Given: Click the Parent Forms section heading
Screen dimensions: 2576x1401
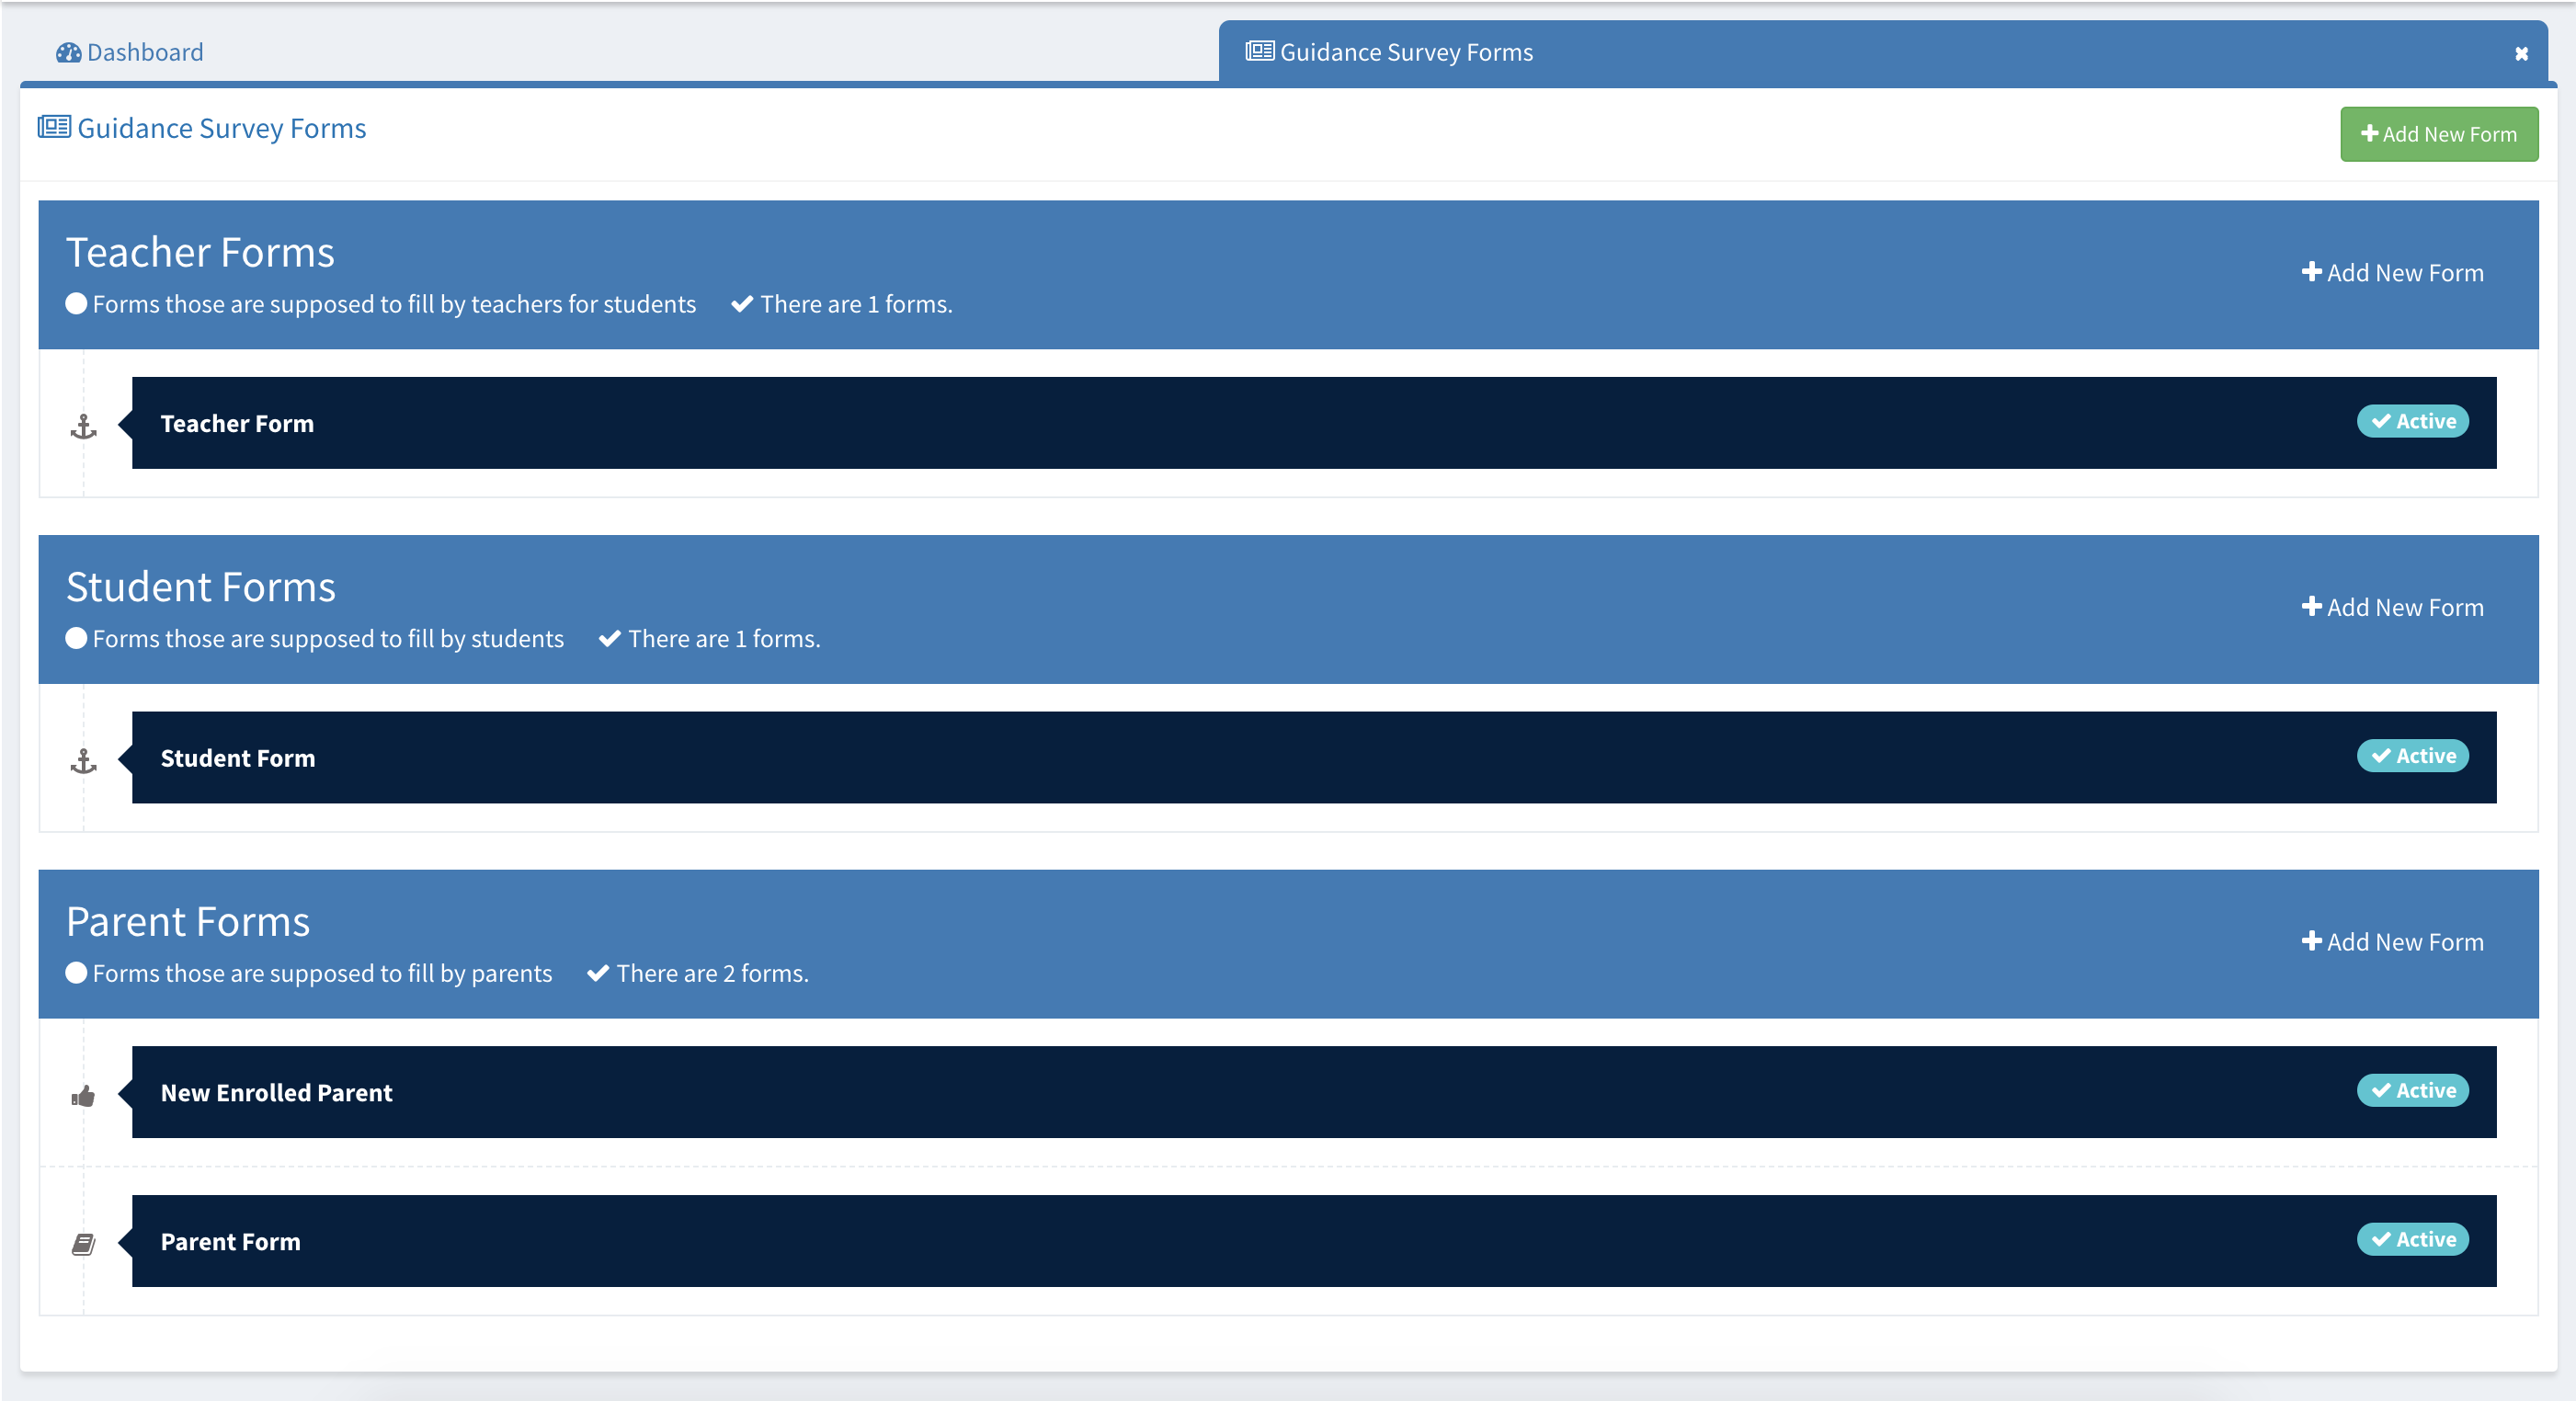Looking at the screenshot, I should point(188,921).
